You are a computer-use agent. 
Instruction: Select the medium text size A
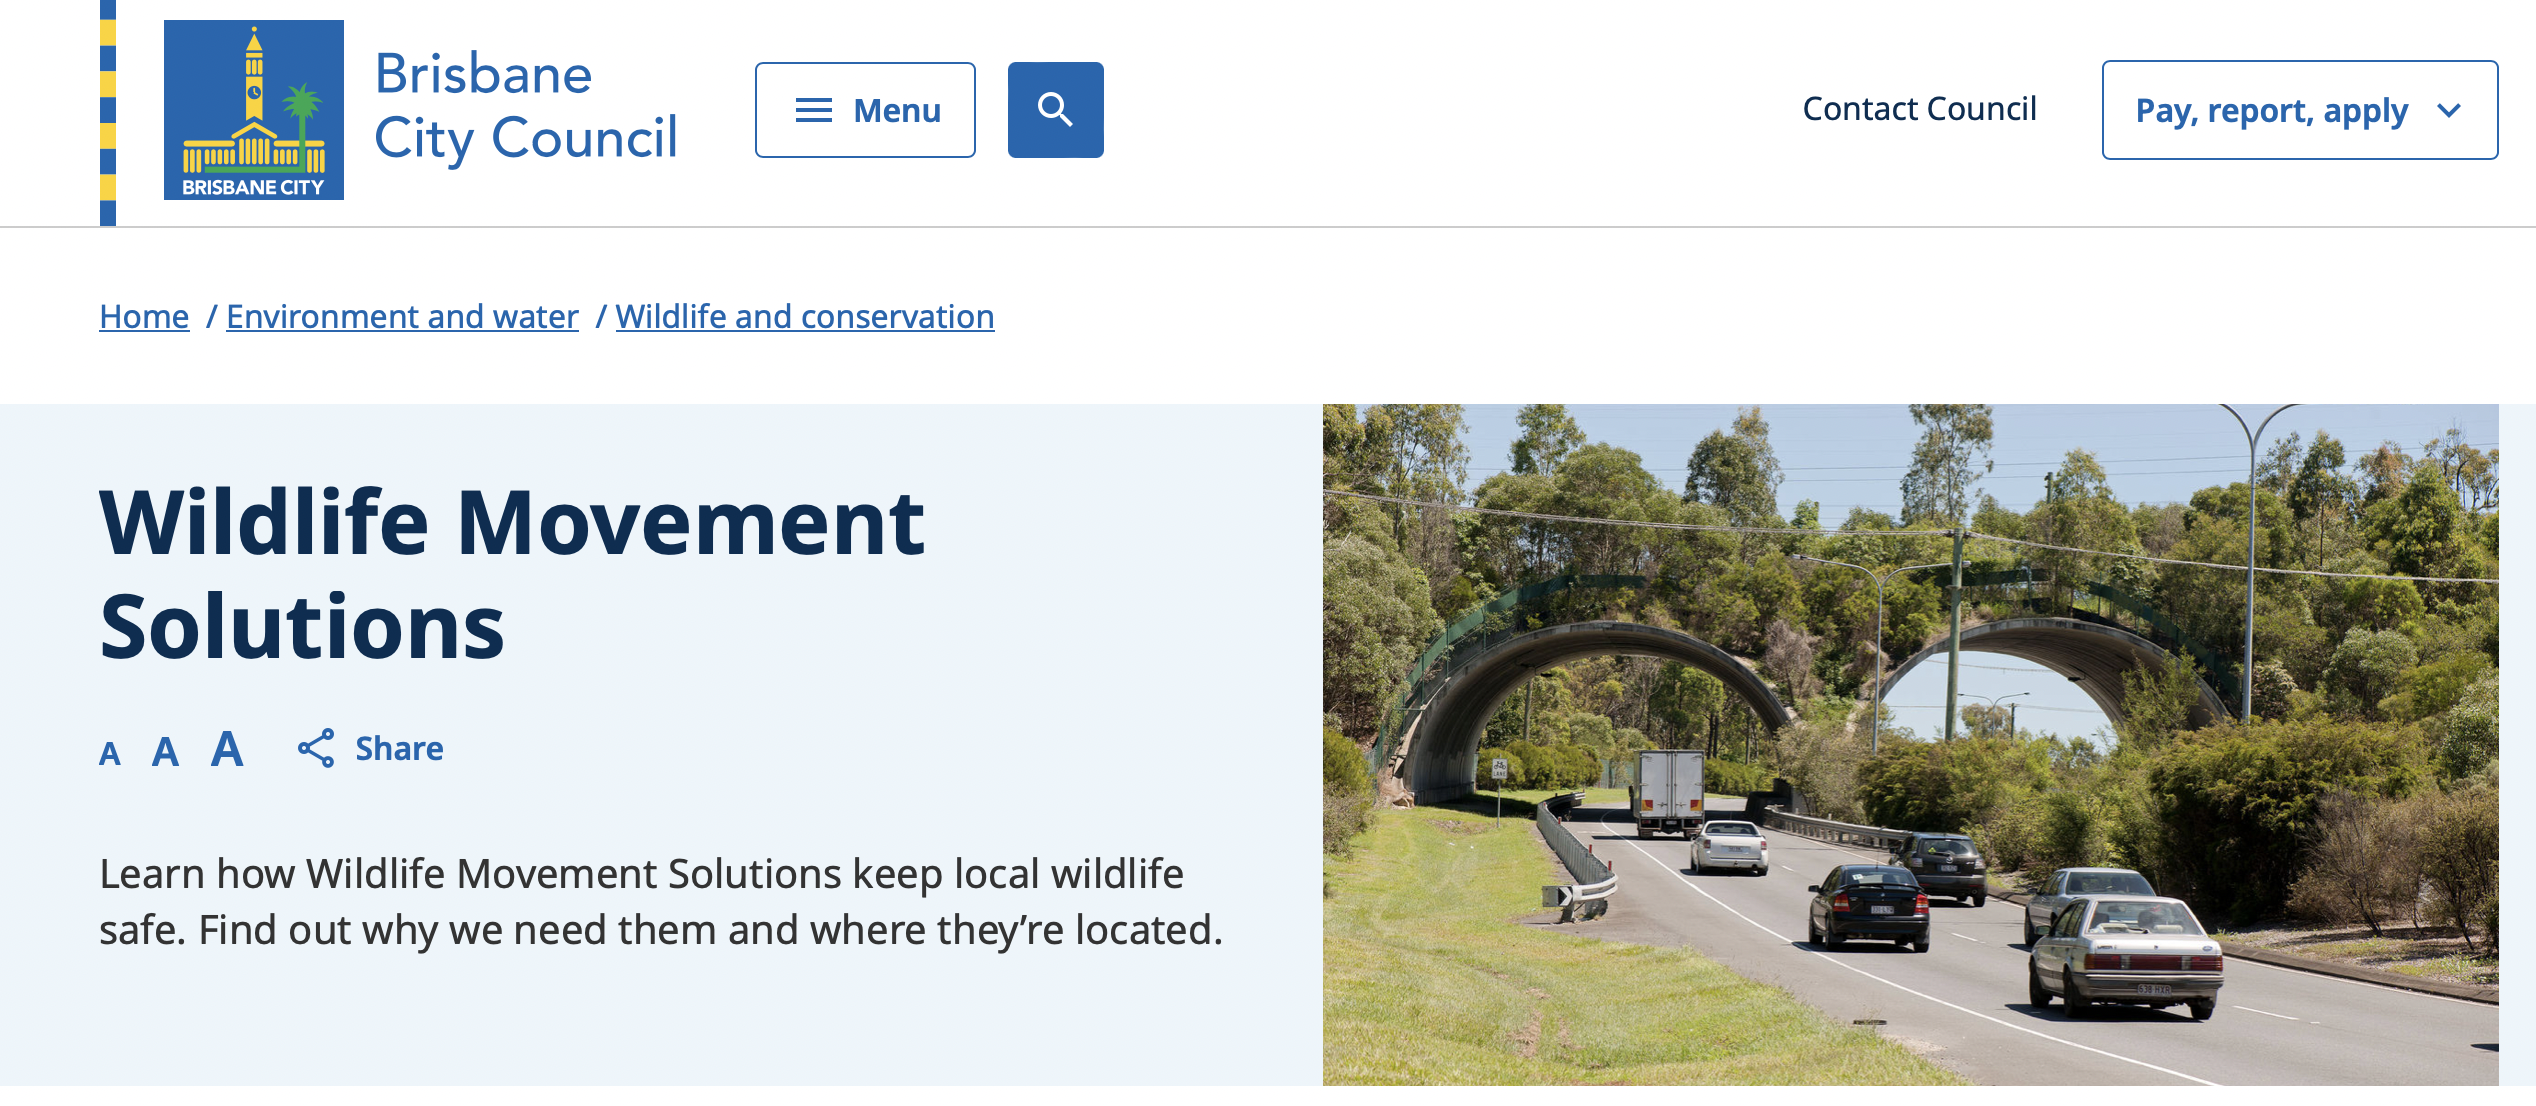[x=165, y=752]
